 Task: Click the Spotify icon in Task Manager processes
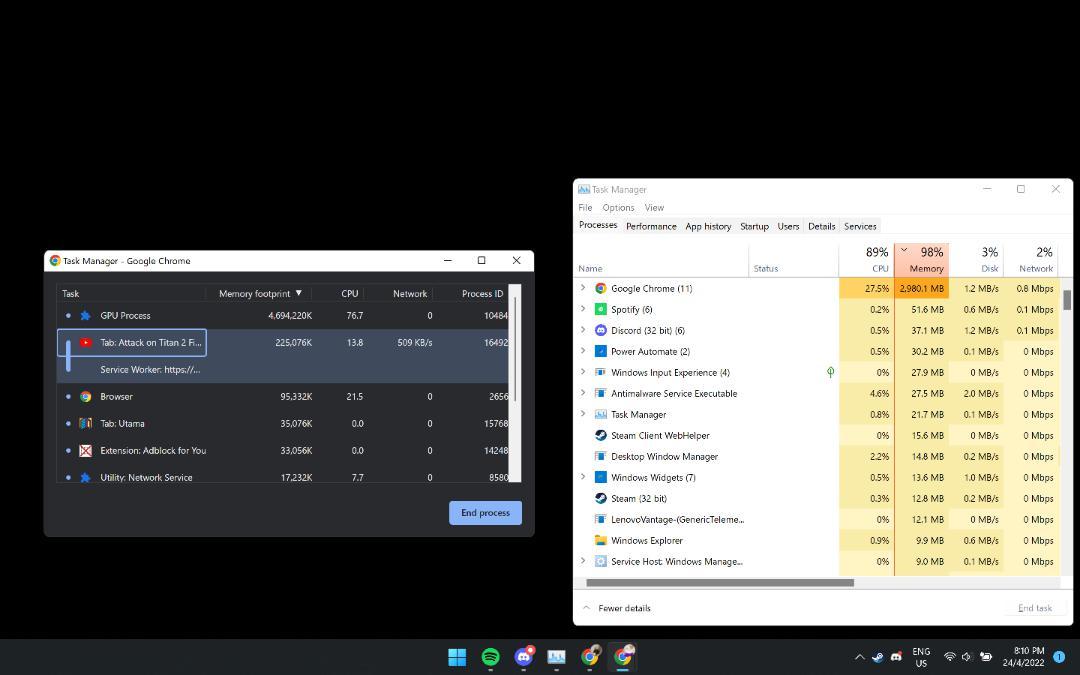click(599, 309)
